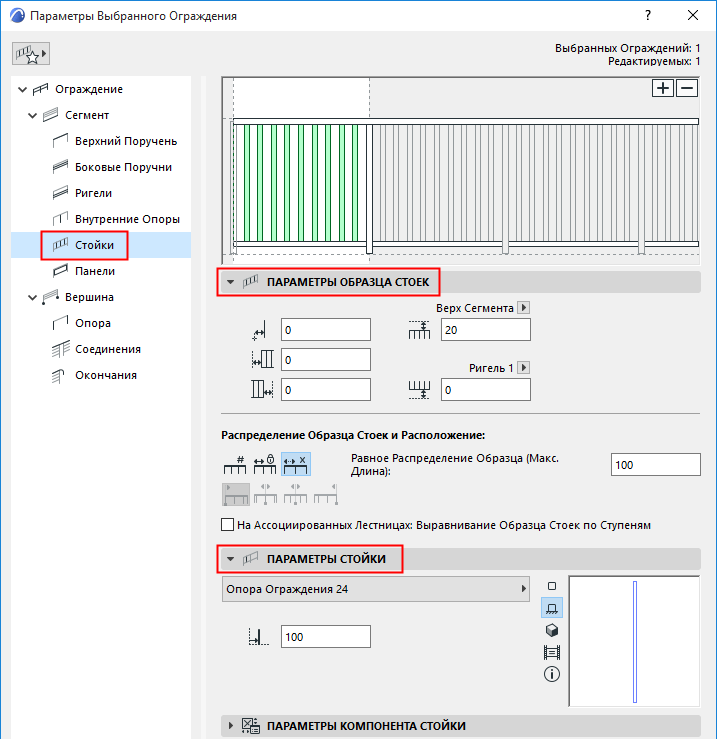Open the Ригель 1 reference arrow menu
This screenshot has width=717, height=739.
click(523, 368)
